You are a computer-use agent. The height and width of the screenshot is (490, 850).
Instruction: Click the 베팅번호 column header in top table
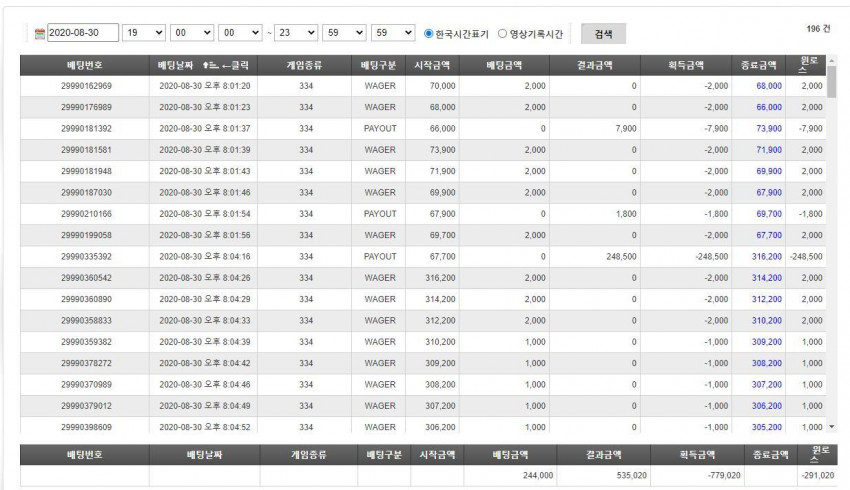click(85, 66)
